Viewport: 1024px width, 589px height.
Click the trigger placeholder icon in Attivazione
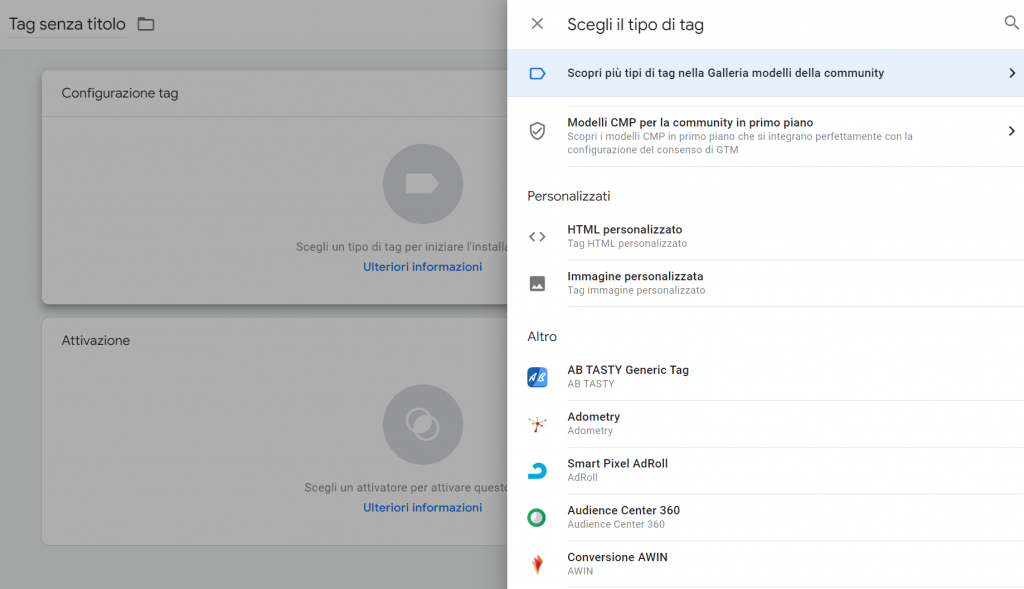[423, 424]
